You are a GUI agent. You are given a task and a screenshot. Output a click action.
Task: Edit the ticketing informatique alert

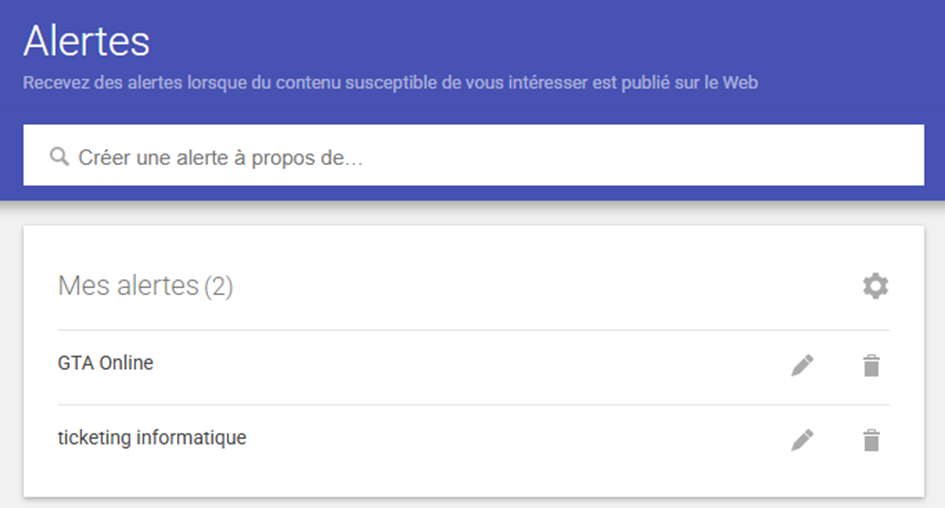point(802,440)
